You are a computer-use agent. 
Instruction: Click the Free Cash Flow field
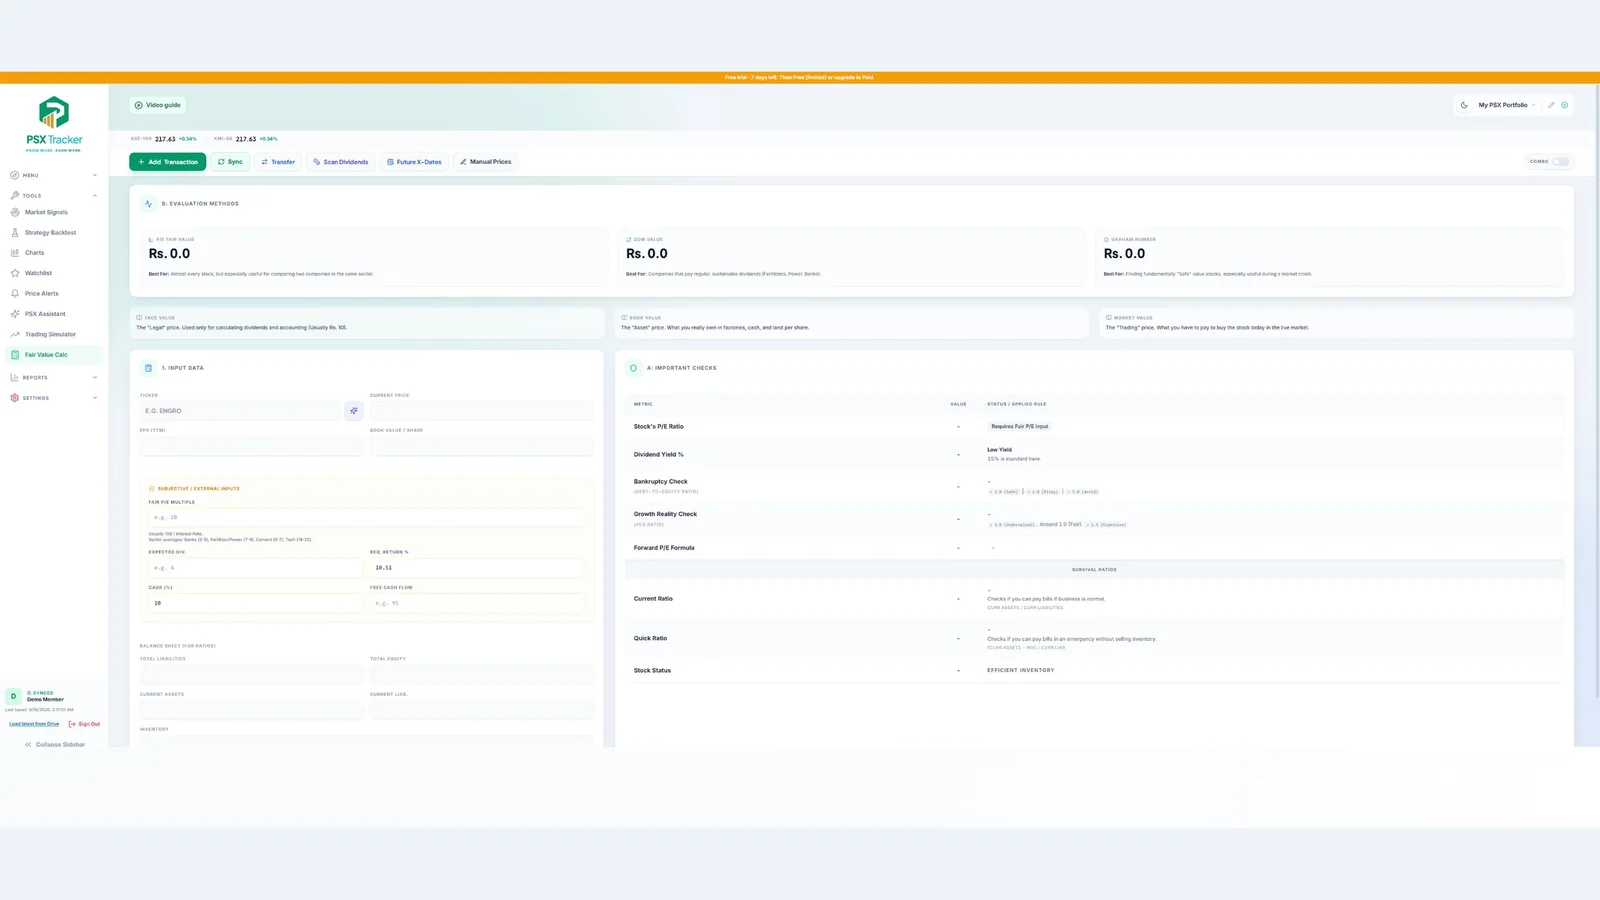(478, 603)
